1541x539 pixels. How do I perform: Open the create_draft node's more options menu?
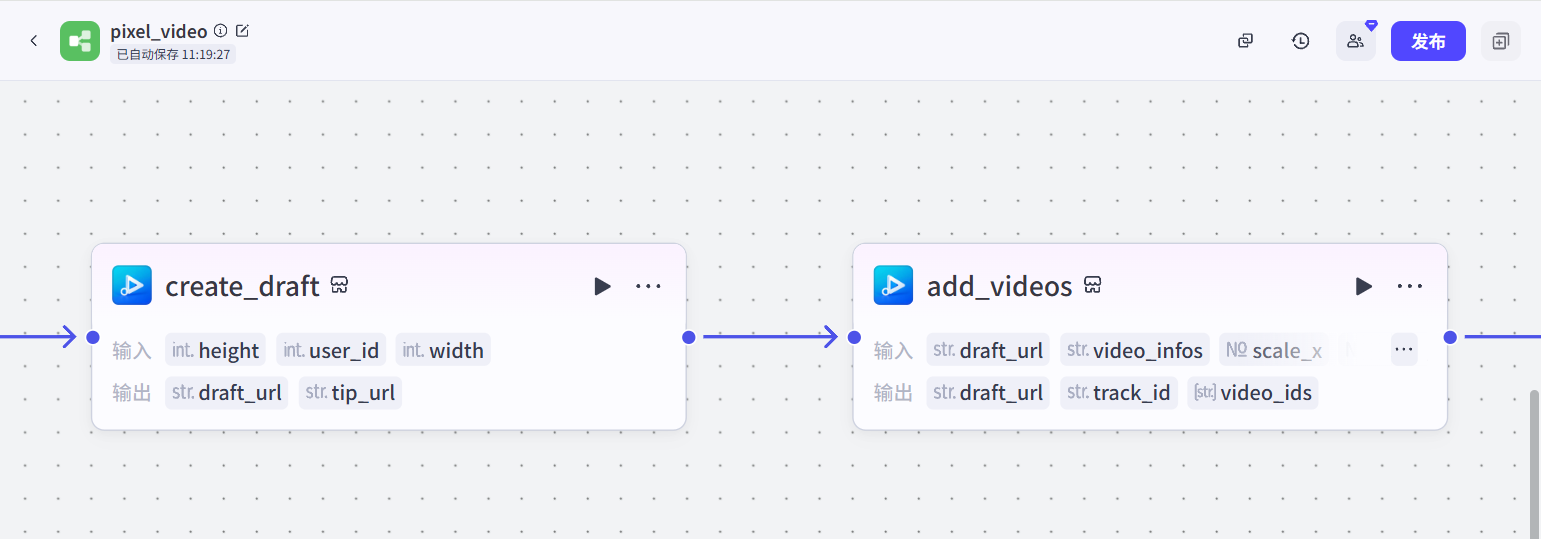pyautogui.click(x=648, y=286)
